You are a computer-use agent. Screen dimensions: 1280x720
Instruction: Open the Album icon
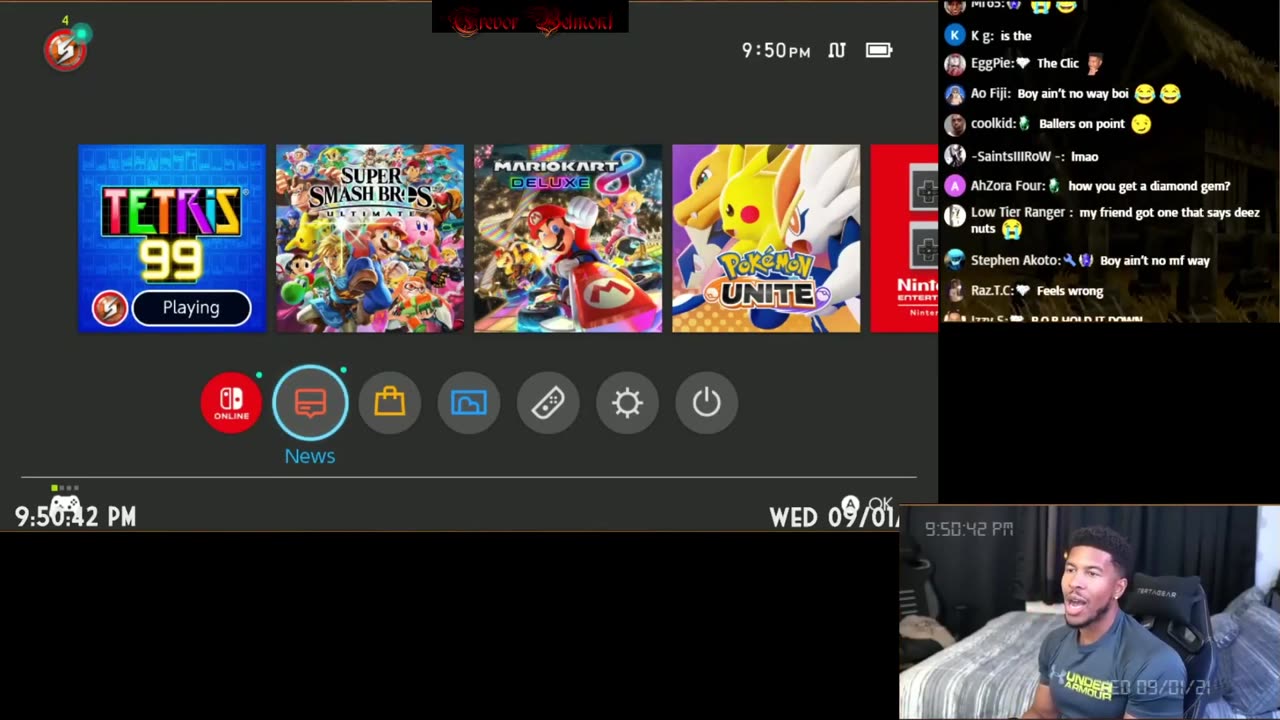(x=468, y=402)
